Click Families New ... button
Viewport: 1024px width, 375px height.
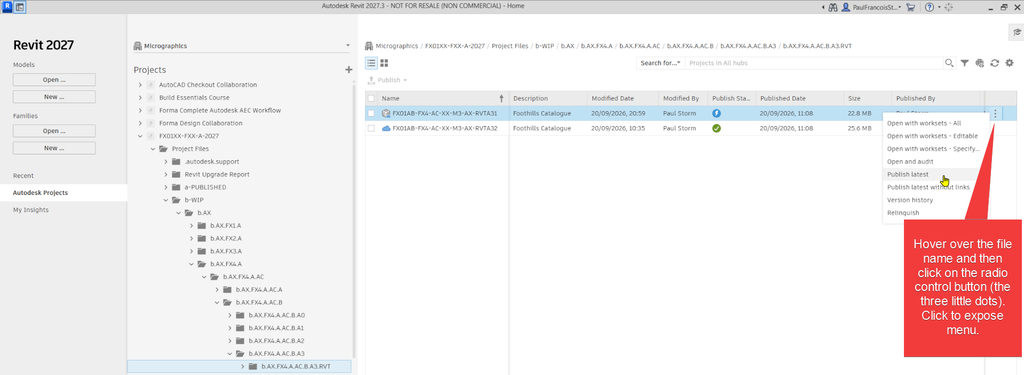pyautogui.click(x=54, y=148)
